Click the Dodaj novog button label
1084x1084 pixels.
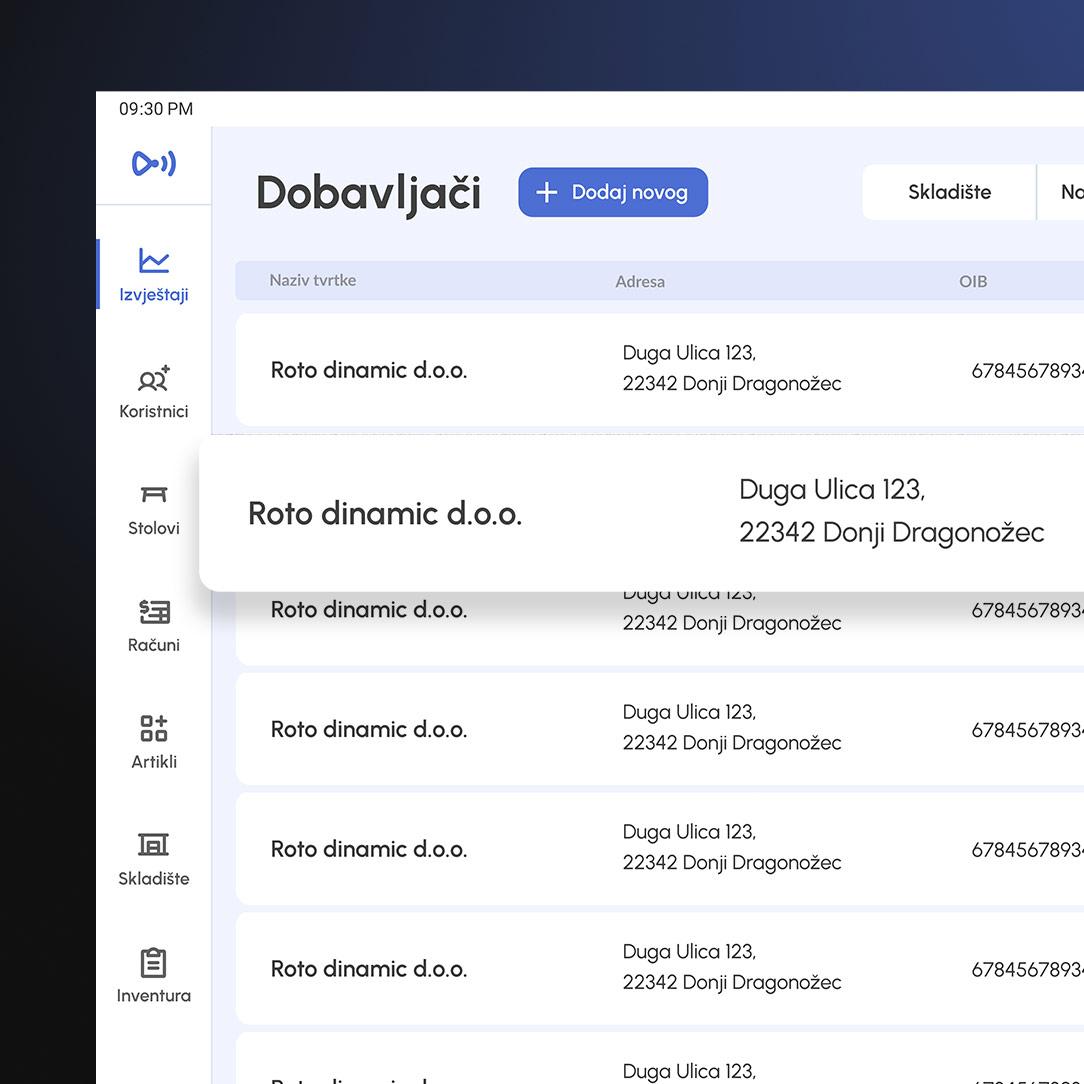point(629,192)
